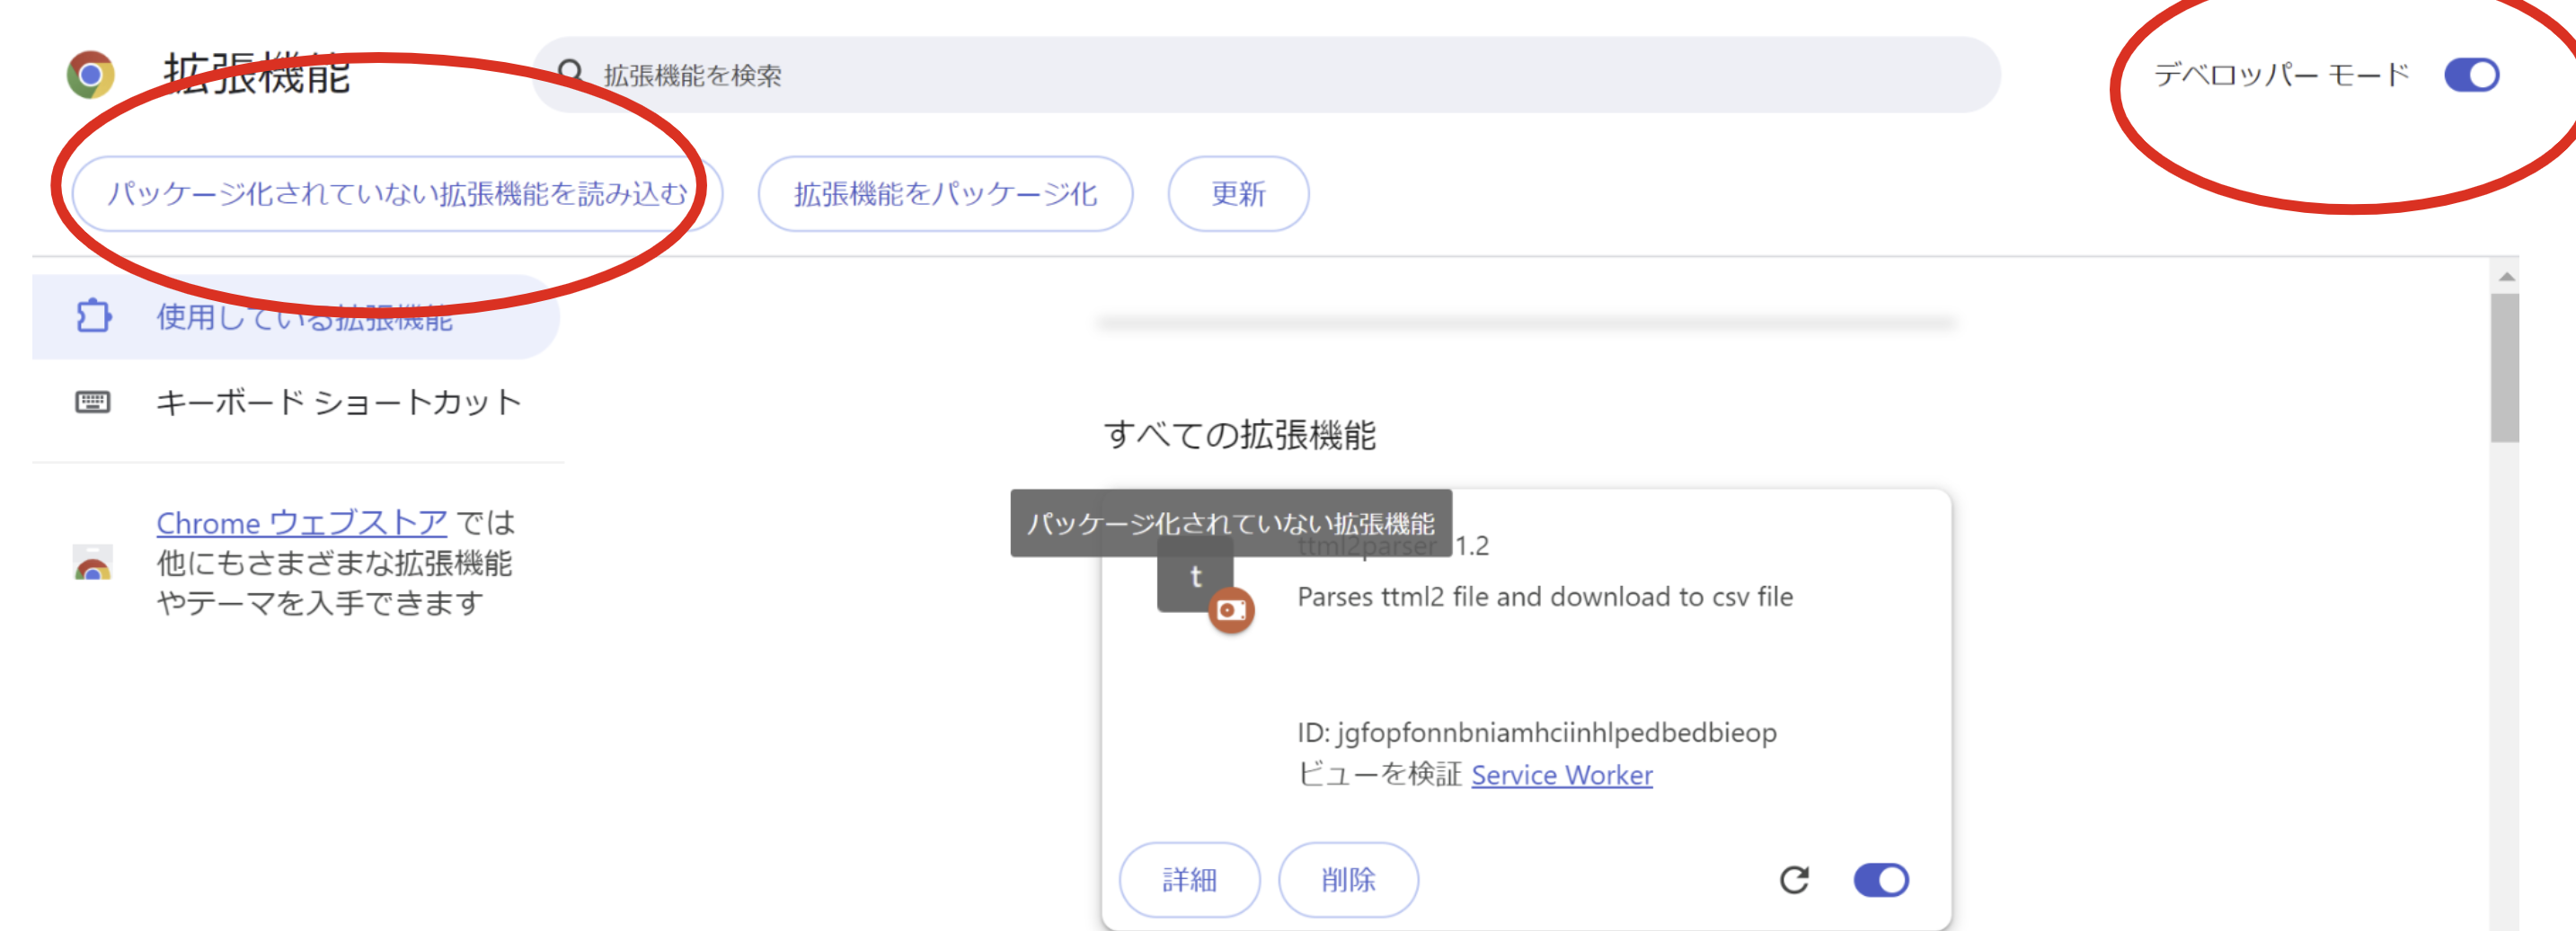Click the Chrome logo icon
This screenshot has width=2576, height=931.
coord(91,75)
